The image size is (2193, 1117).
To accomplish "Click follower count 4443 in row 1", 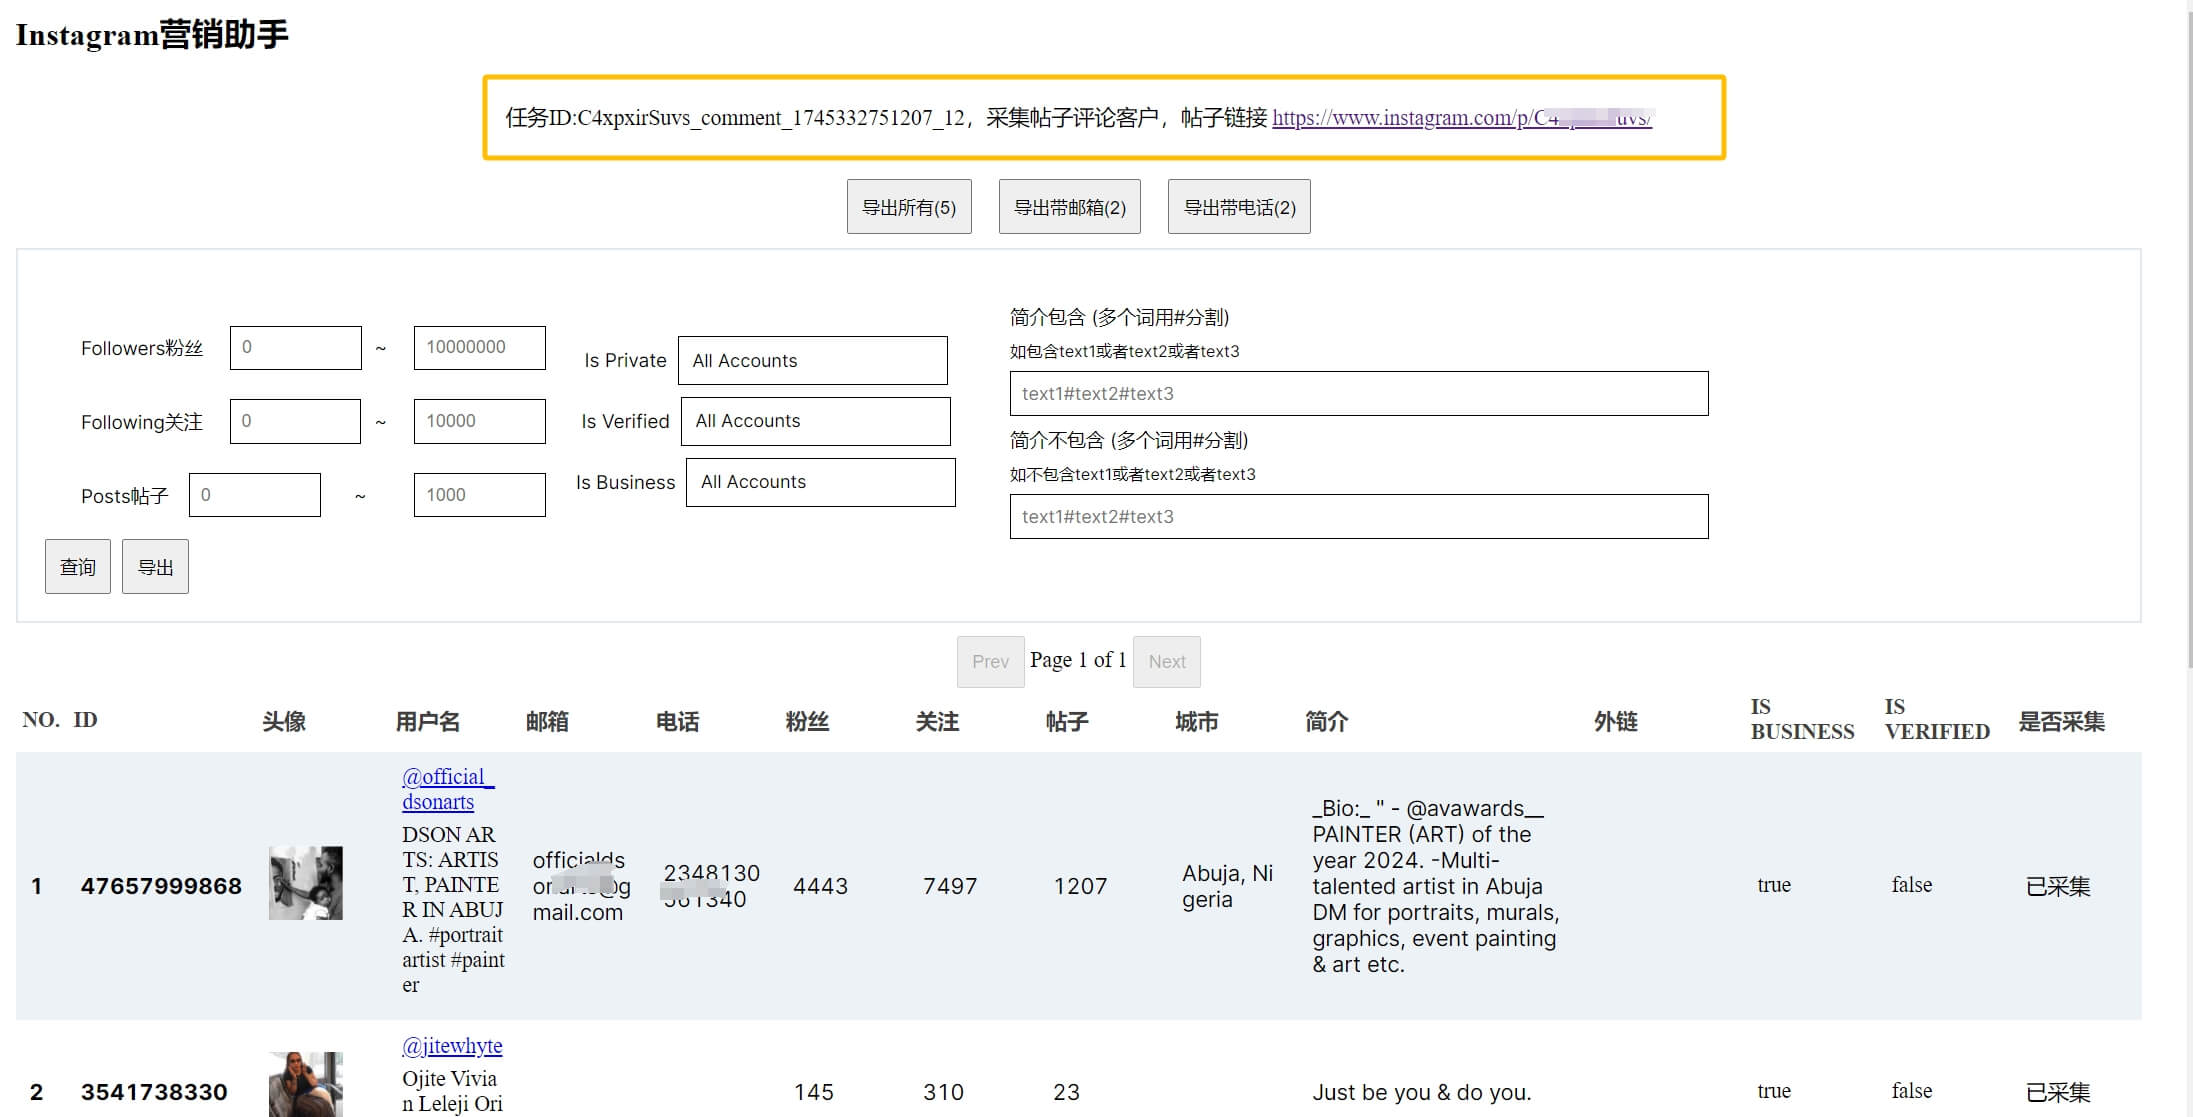I will coord(820,886).
